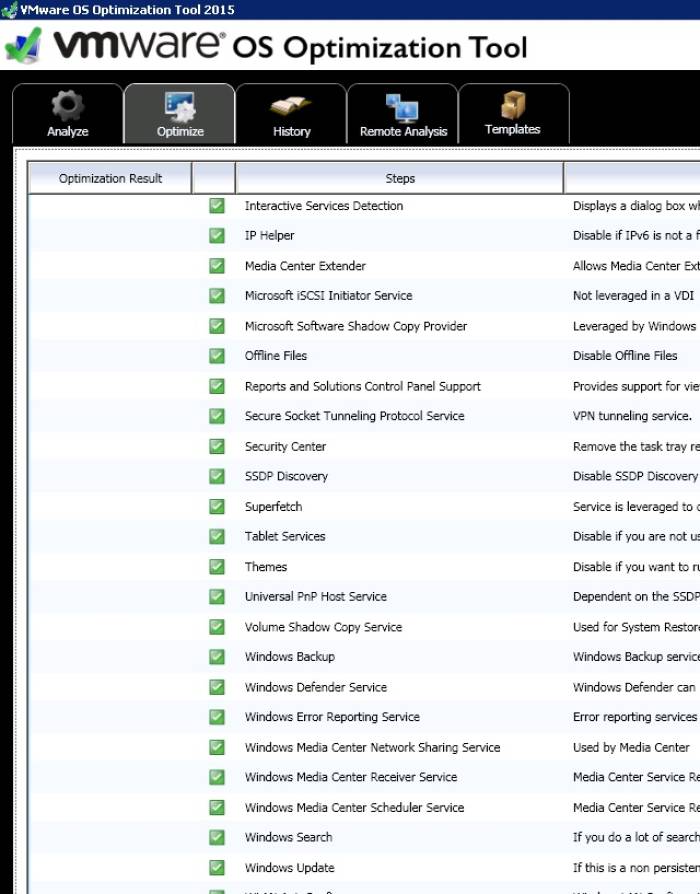The image size is (700, 894).
Task: Select the 'Interactive Services Detection' step text
Action: coord(324,206)
